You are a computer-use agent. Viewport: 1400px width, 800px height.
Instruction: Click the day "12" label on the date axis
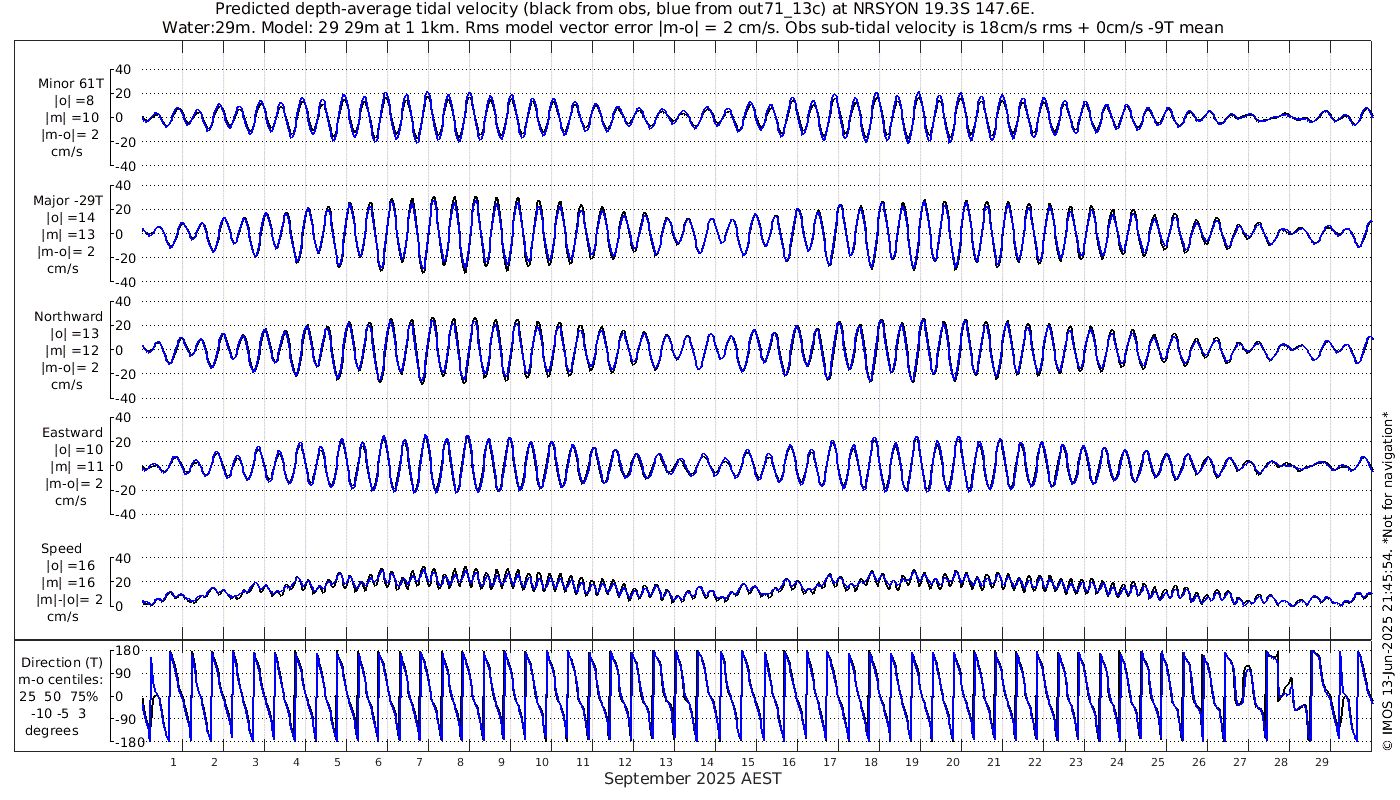(x=625, y=762)
